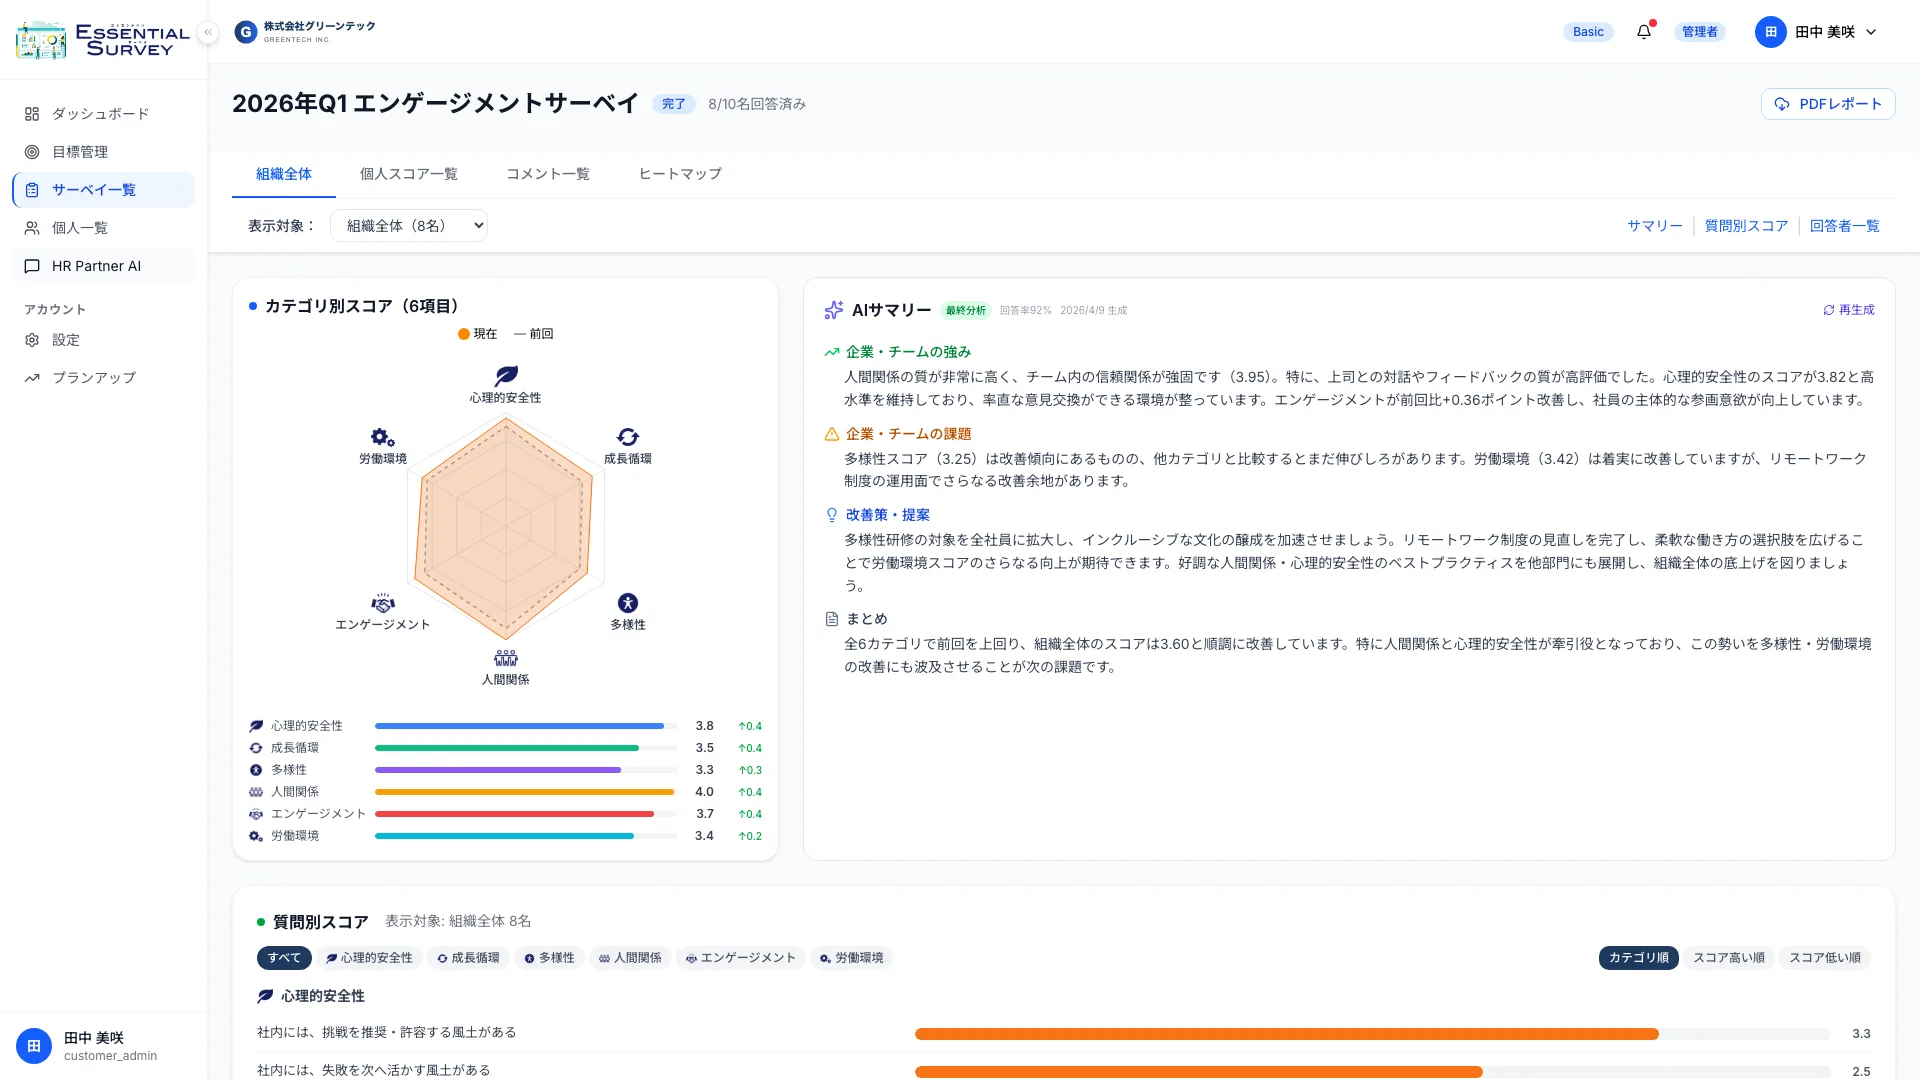This screenshot has width=1920, height=1080.
Task: Click the 心理的安全性 leaf icon on the radar chart
Action: click(x=506, y=375)
